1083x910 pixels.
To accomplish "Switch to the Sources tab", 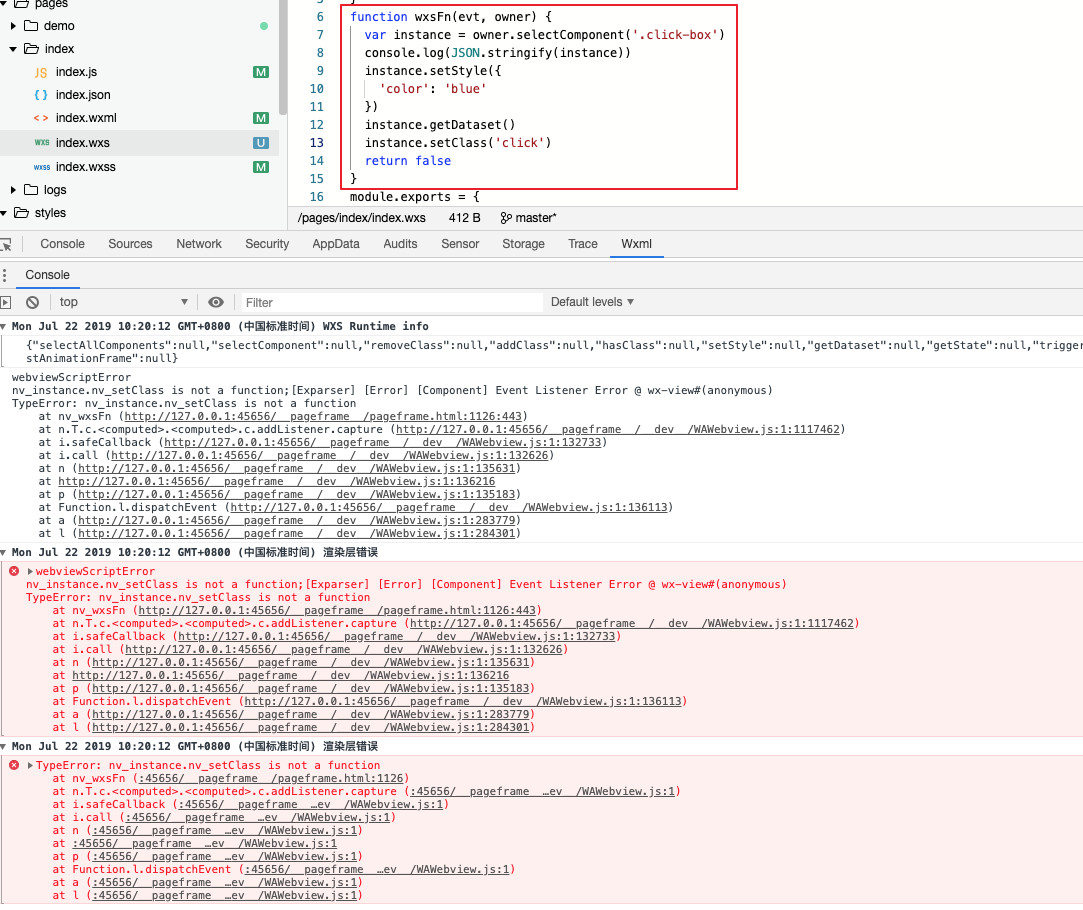I will click(x=130, y=244).
